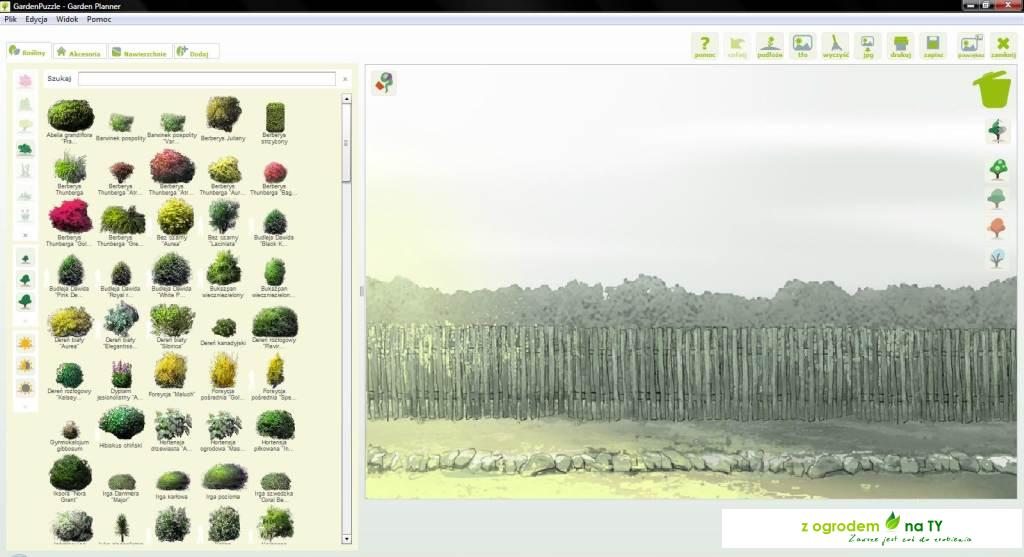This screenshot has width=1024, height=557.
Task: Select the Hibiskus chiński plant thumbnail
Action: [x=122, y=424]
